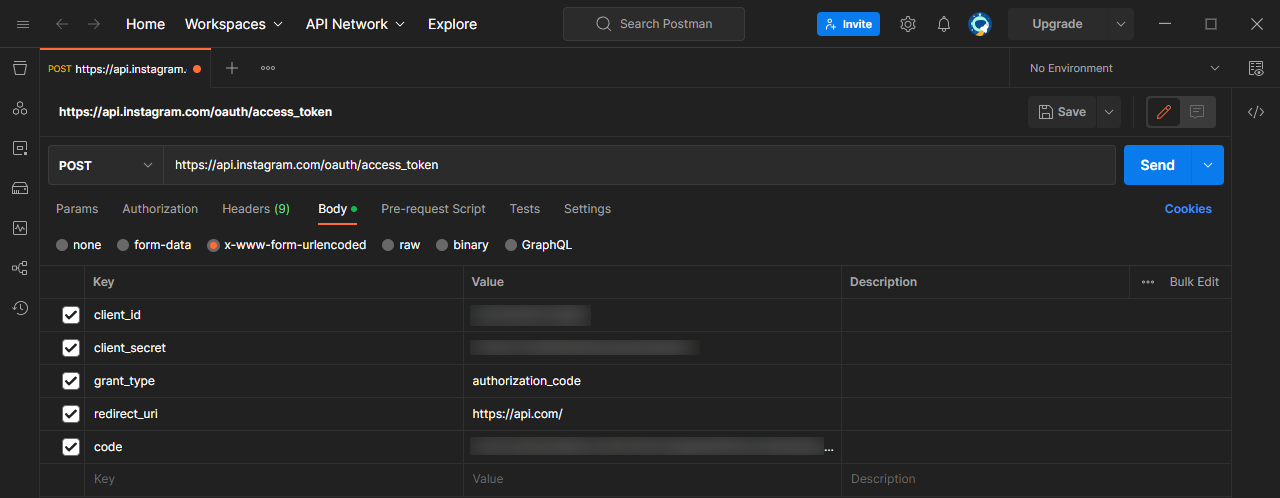This screenshot has height=498, width=1280.
Task: Open Flows in the sidebar
Action: point(20,268)
